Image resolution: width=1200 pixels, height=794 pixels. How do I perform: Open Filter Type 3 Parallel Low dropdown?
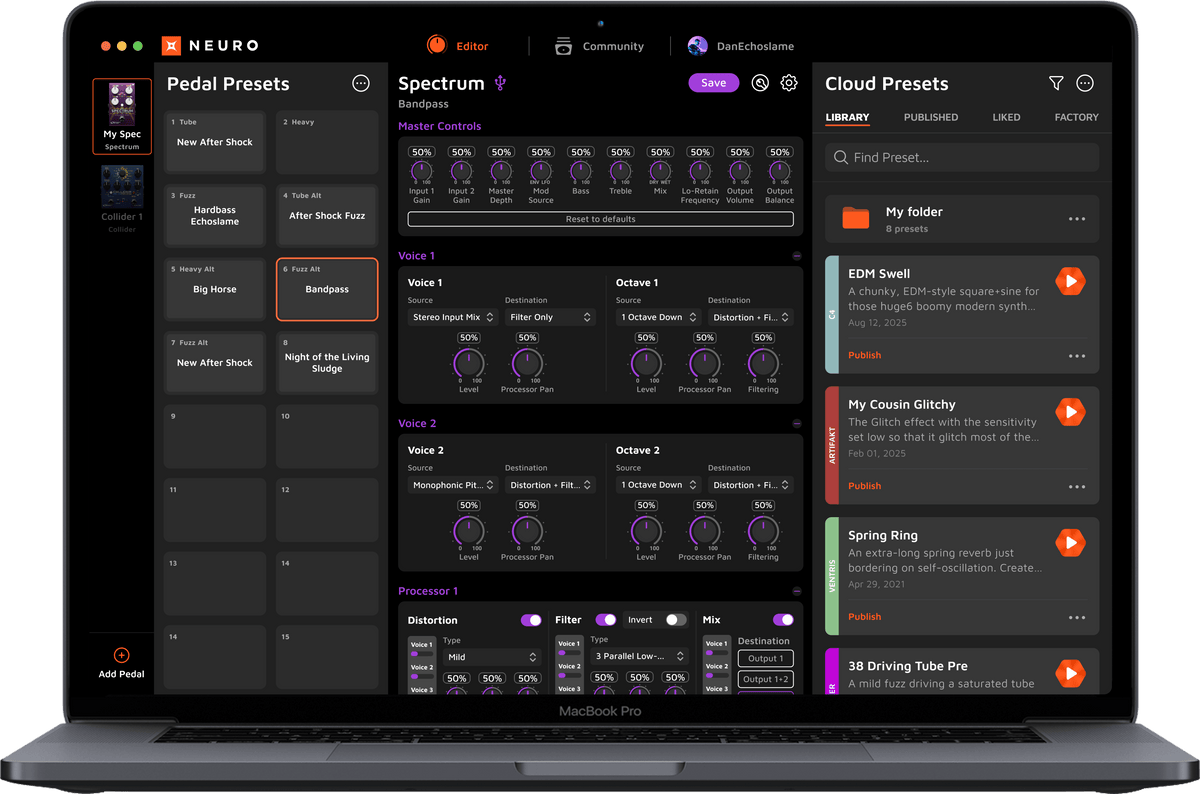(x=640, y=657)
